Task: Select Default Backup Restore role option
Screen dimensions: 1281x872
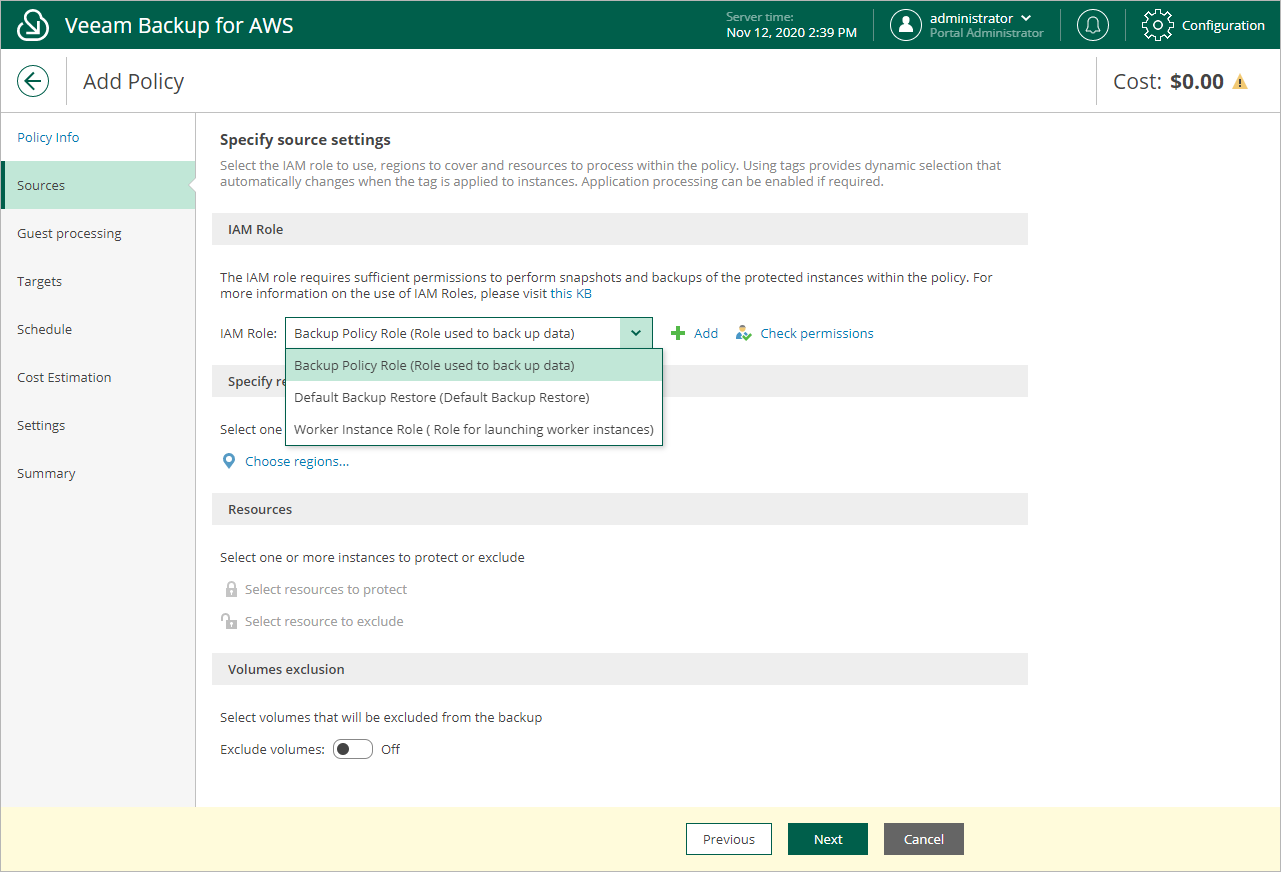Action: (474, 397)
